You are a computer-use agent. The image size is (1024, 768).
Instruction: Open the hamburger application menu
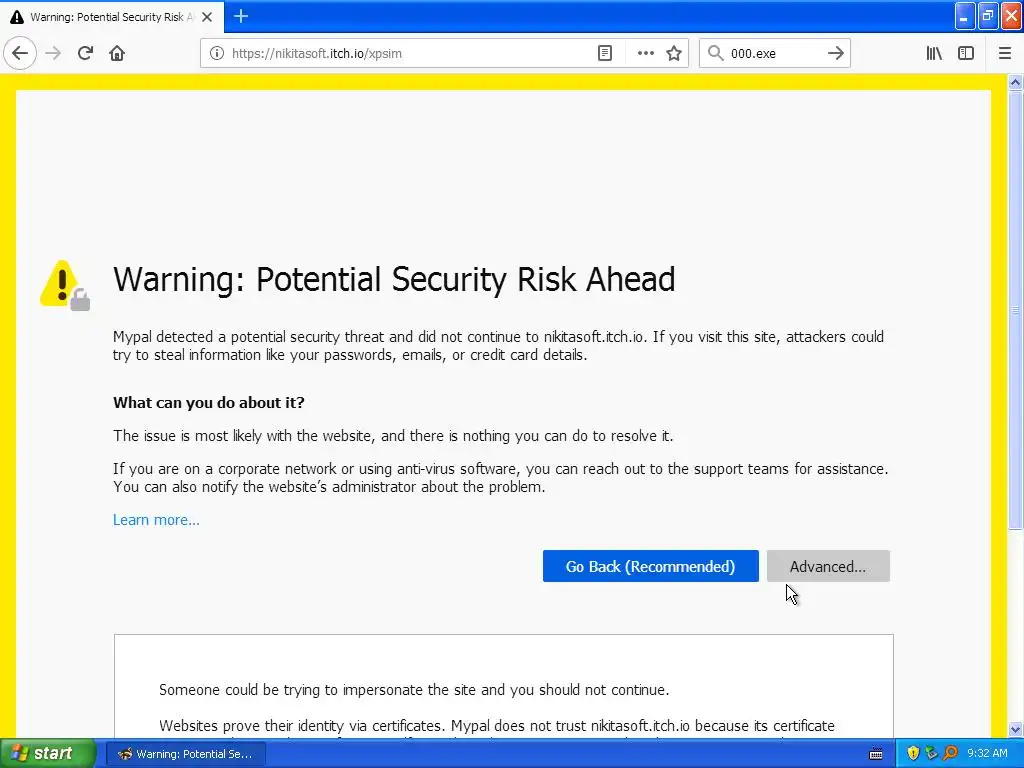click(x=1004, y=54)
